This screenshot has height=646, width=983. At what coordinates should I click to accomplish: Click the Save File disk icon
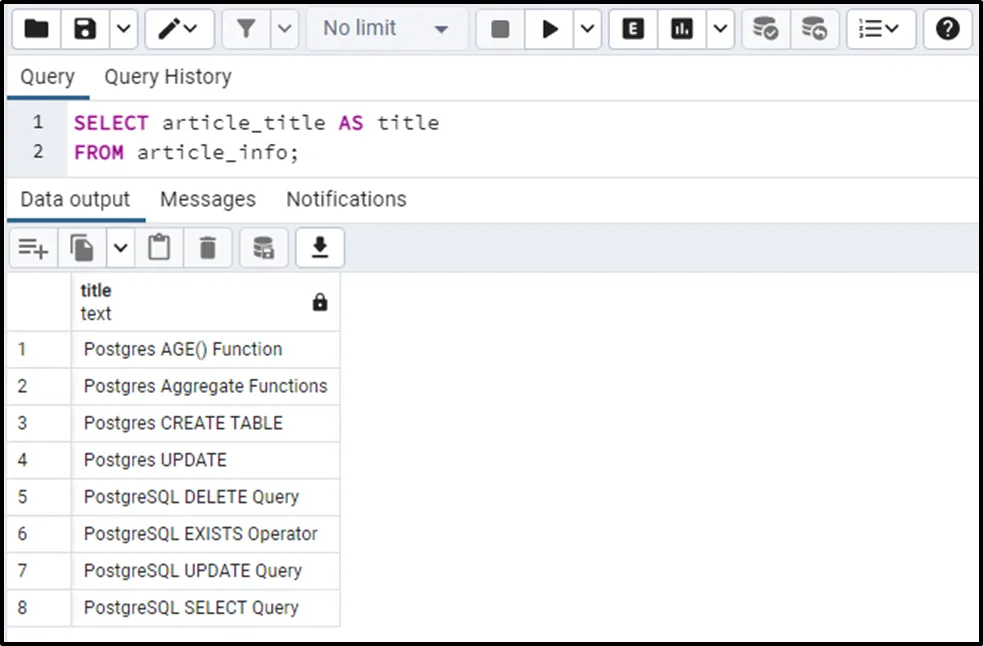pos(85,29)
